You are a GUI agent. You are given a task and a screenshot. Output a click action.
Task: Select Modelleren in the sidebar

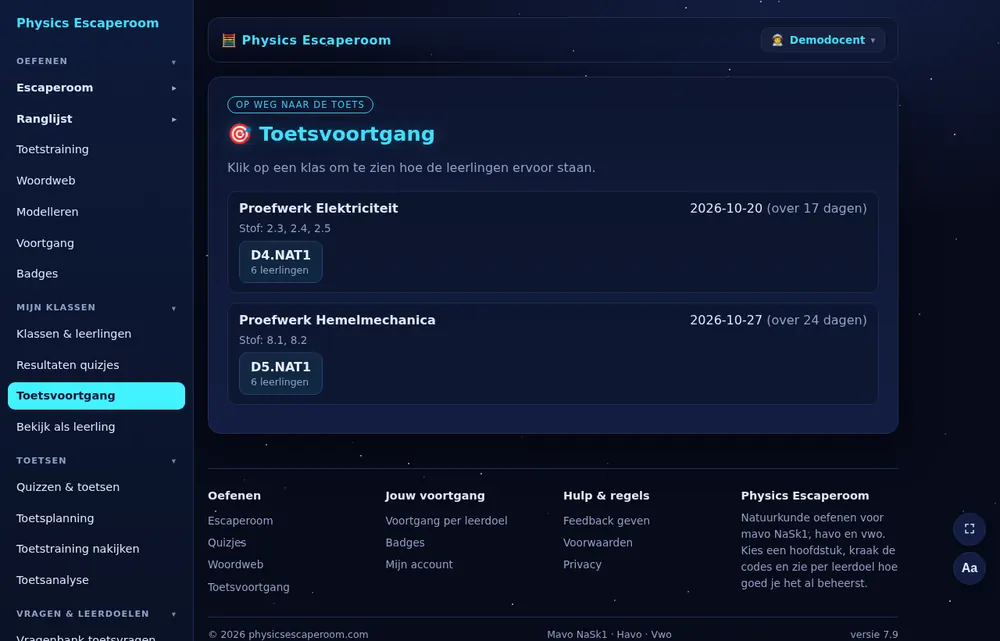coord(96,212)
